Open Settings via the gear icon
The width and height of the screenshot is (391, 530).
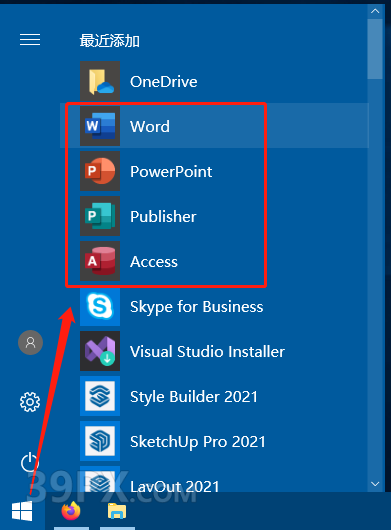click(30, 402)
